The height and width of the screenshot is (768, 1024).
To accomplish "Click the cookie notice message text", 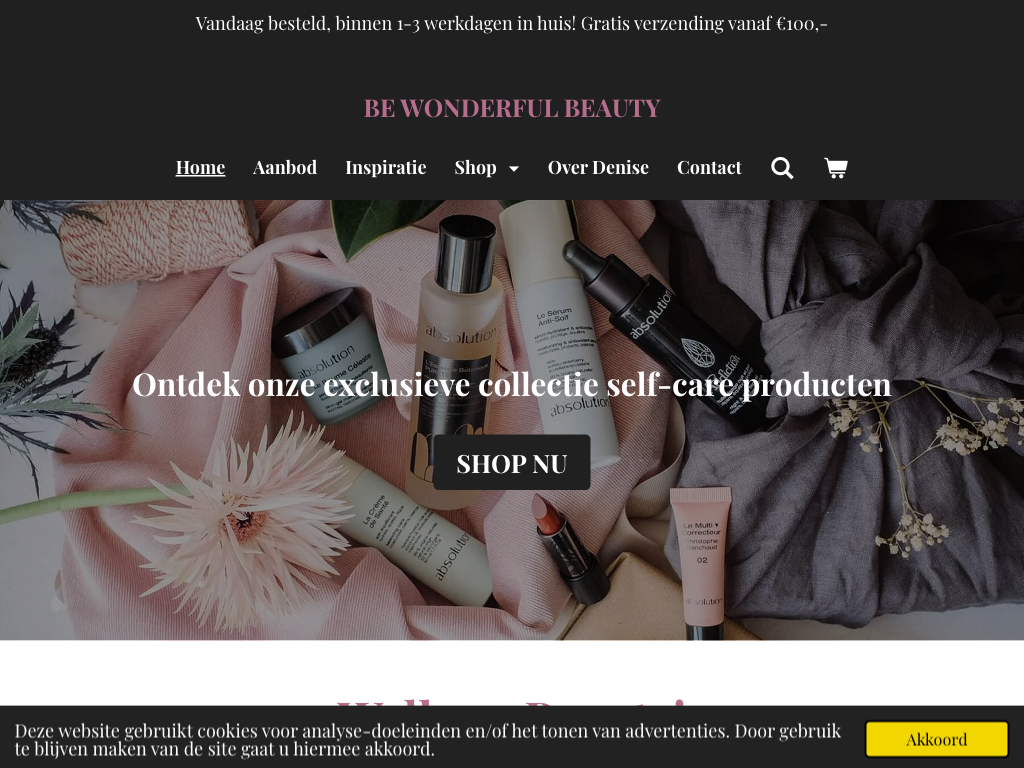I will click(428, 739).
